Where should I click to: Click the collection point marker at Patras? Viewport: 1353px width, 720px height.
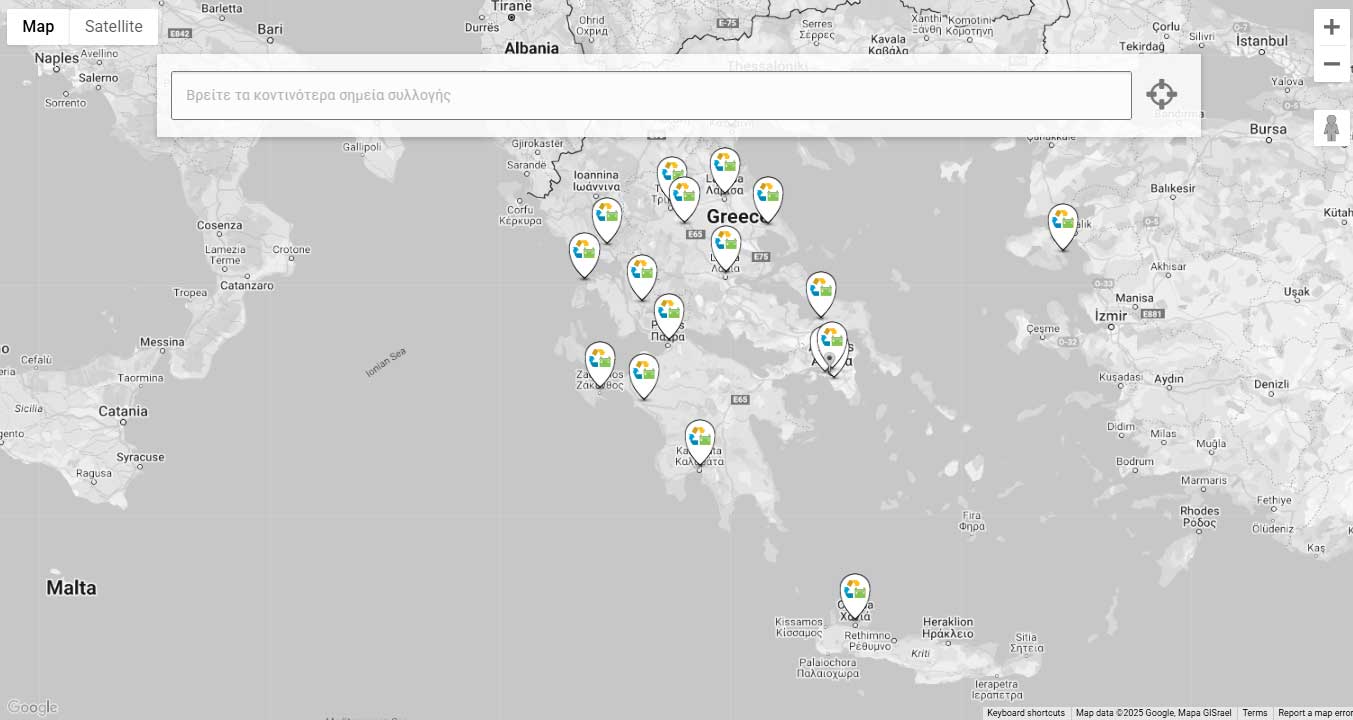669,314
